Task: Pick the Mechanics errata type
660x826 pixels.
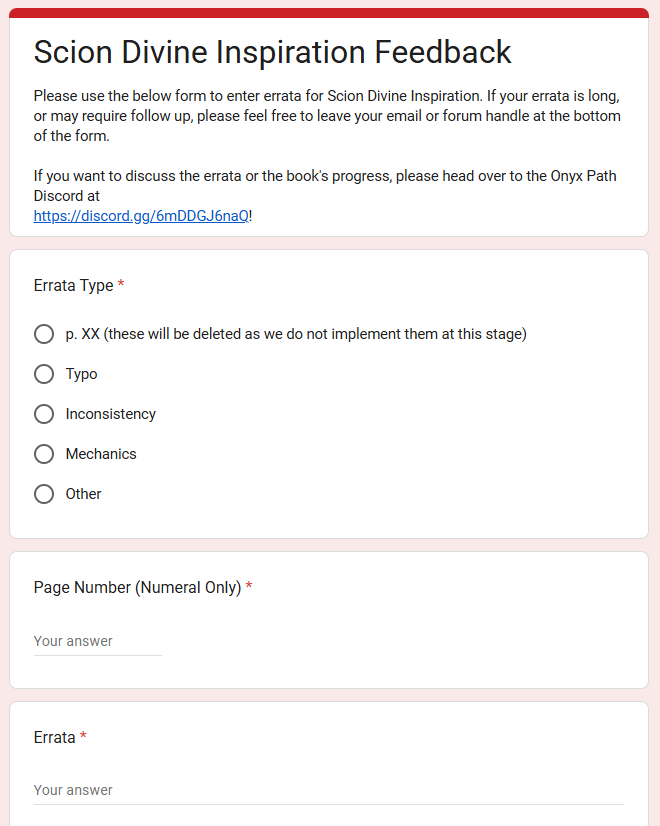Action: [x=44, y=454]
